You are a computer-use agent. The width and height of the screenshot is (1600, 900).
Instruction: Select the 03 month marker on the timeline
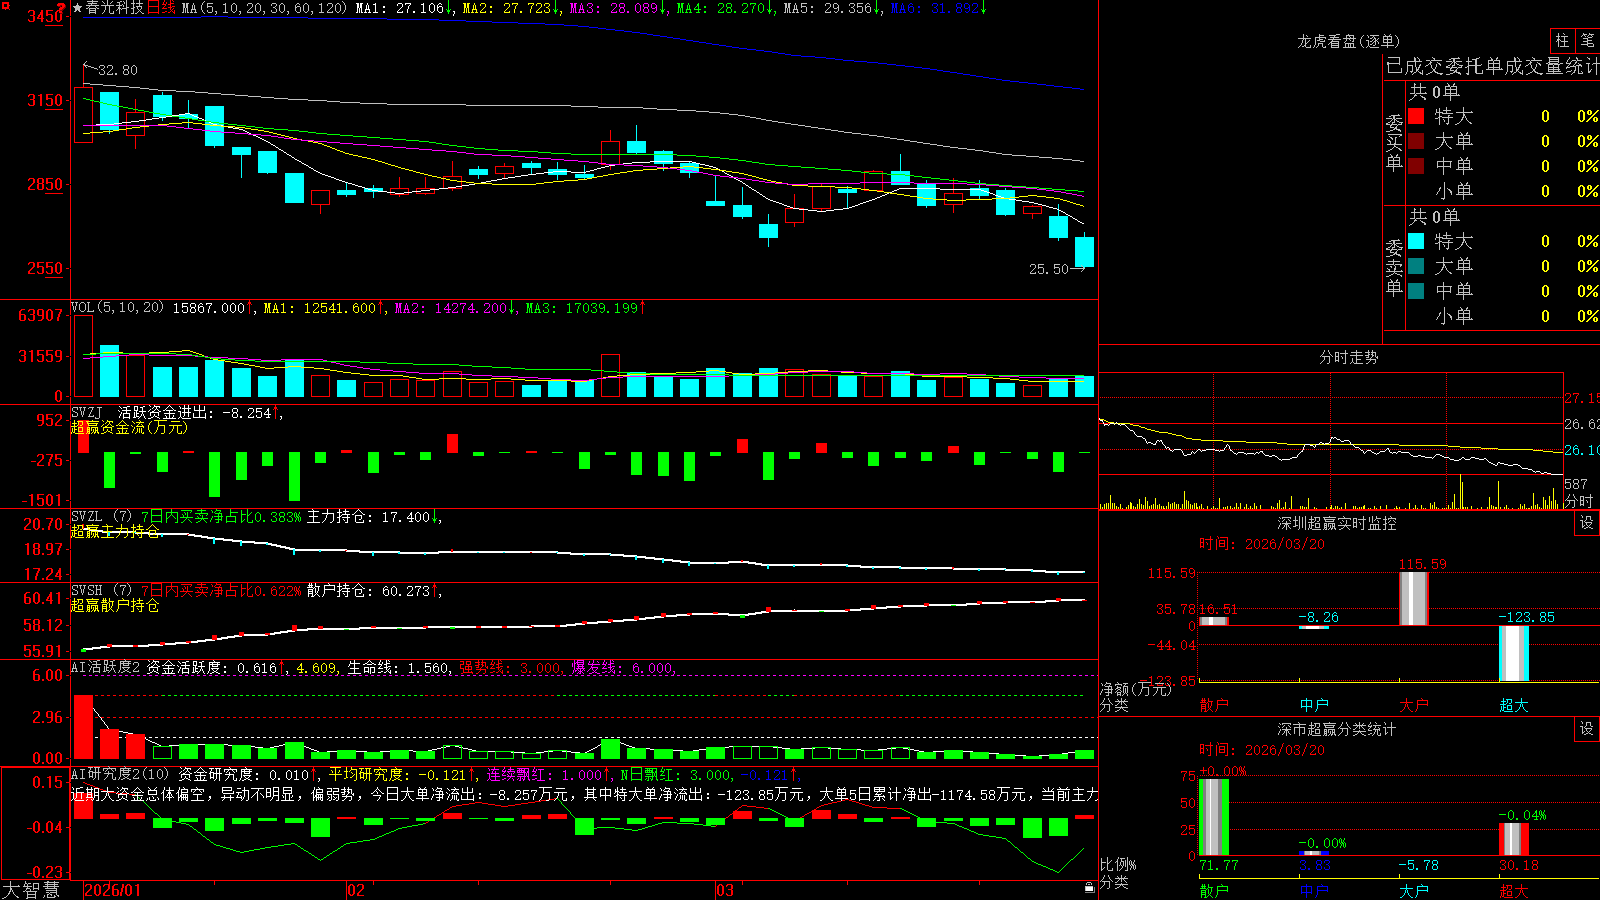coord(725,890)
